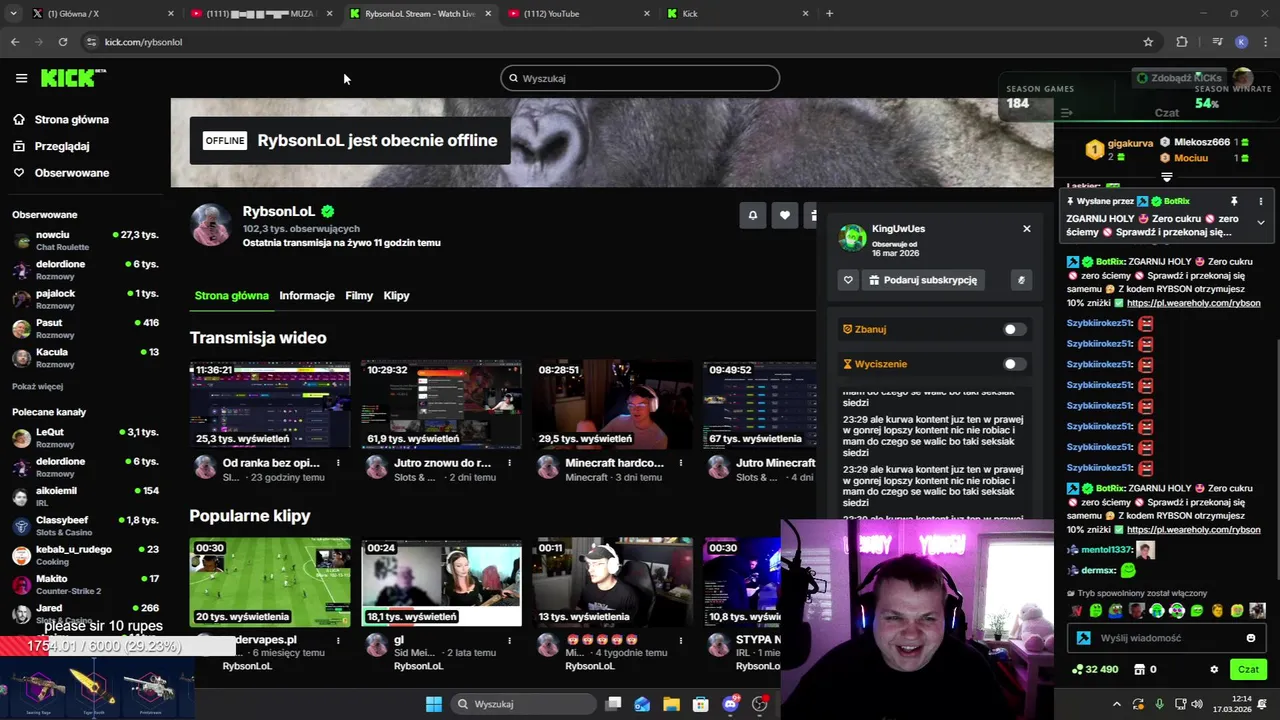
Task: Click Zdobądź KICKs button
Action: tap(1178, 78)
